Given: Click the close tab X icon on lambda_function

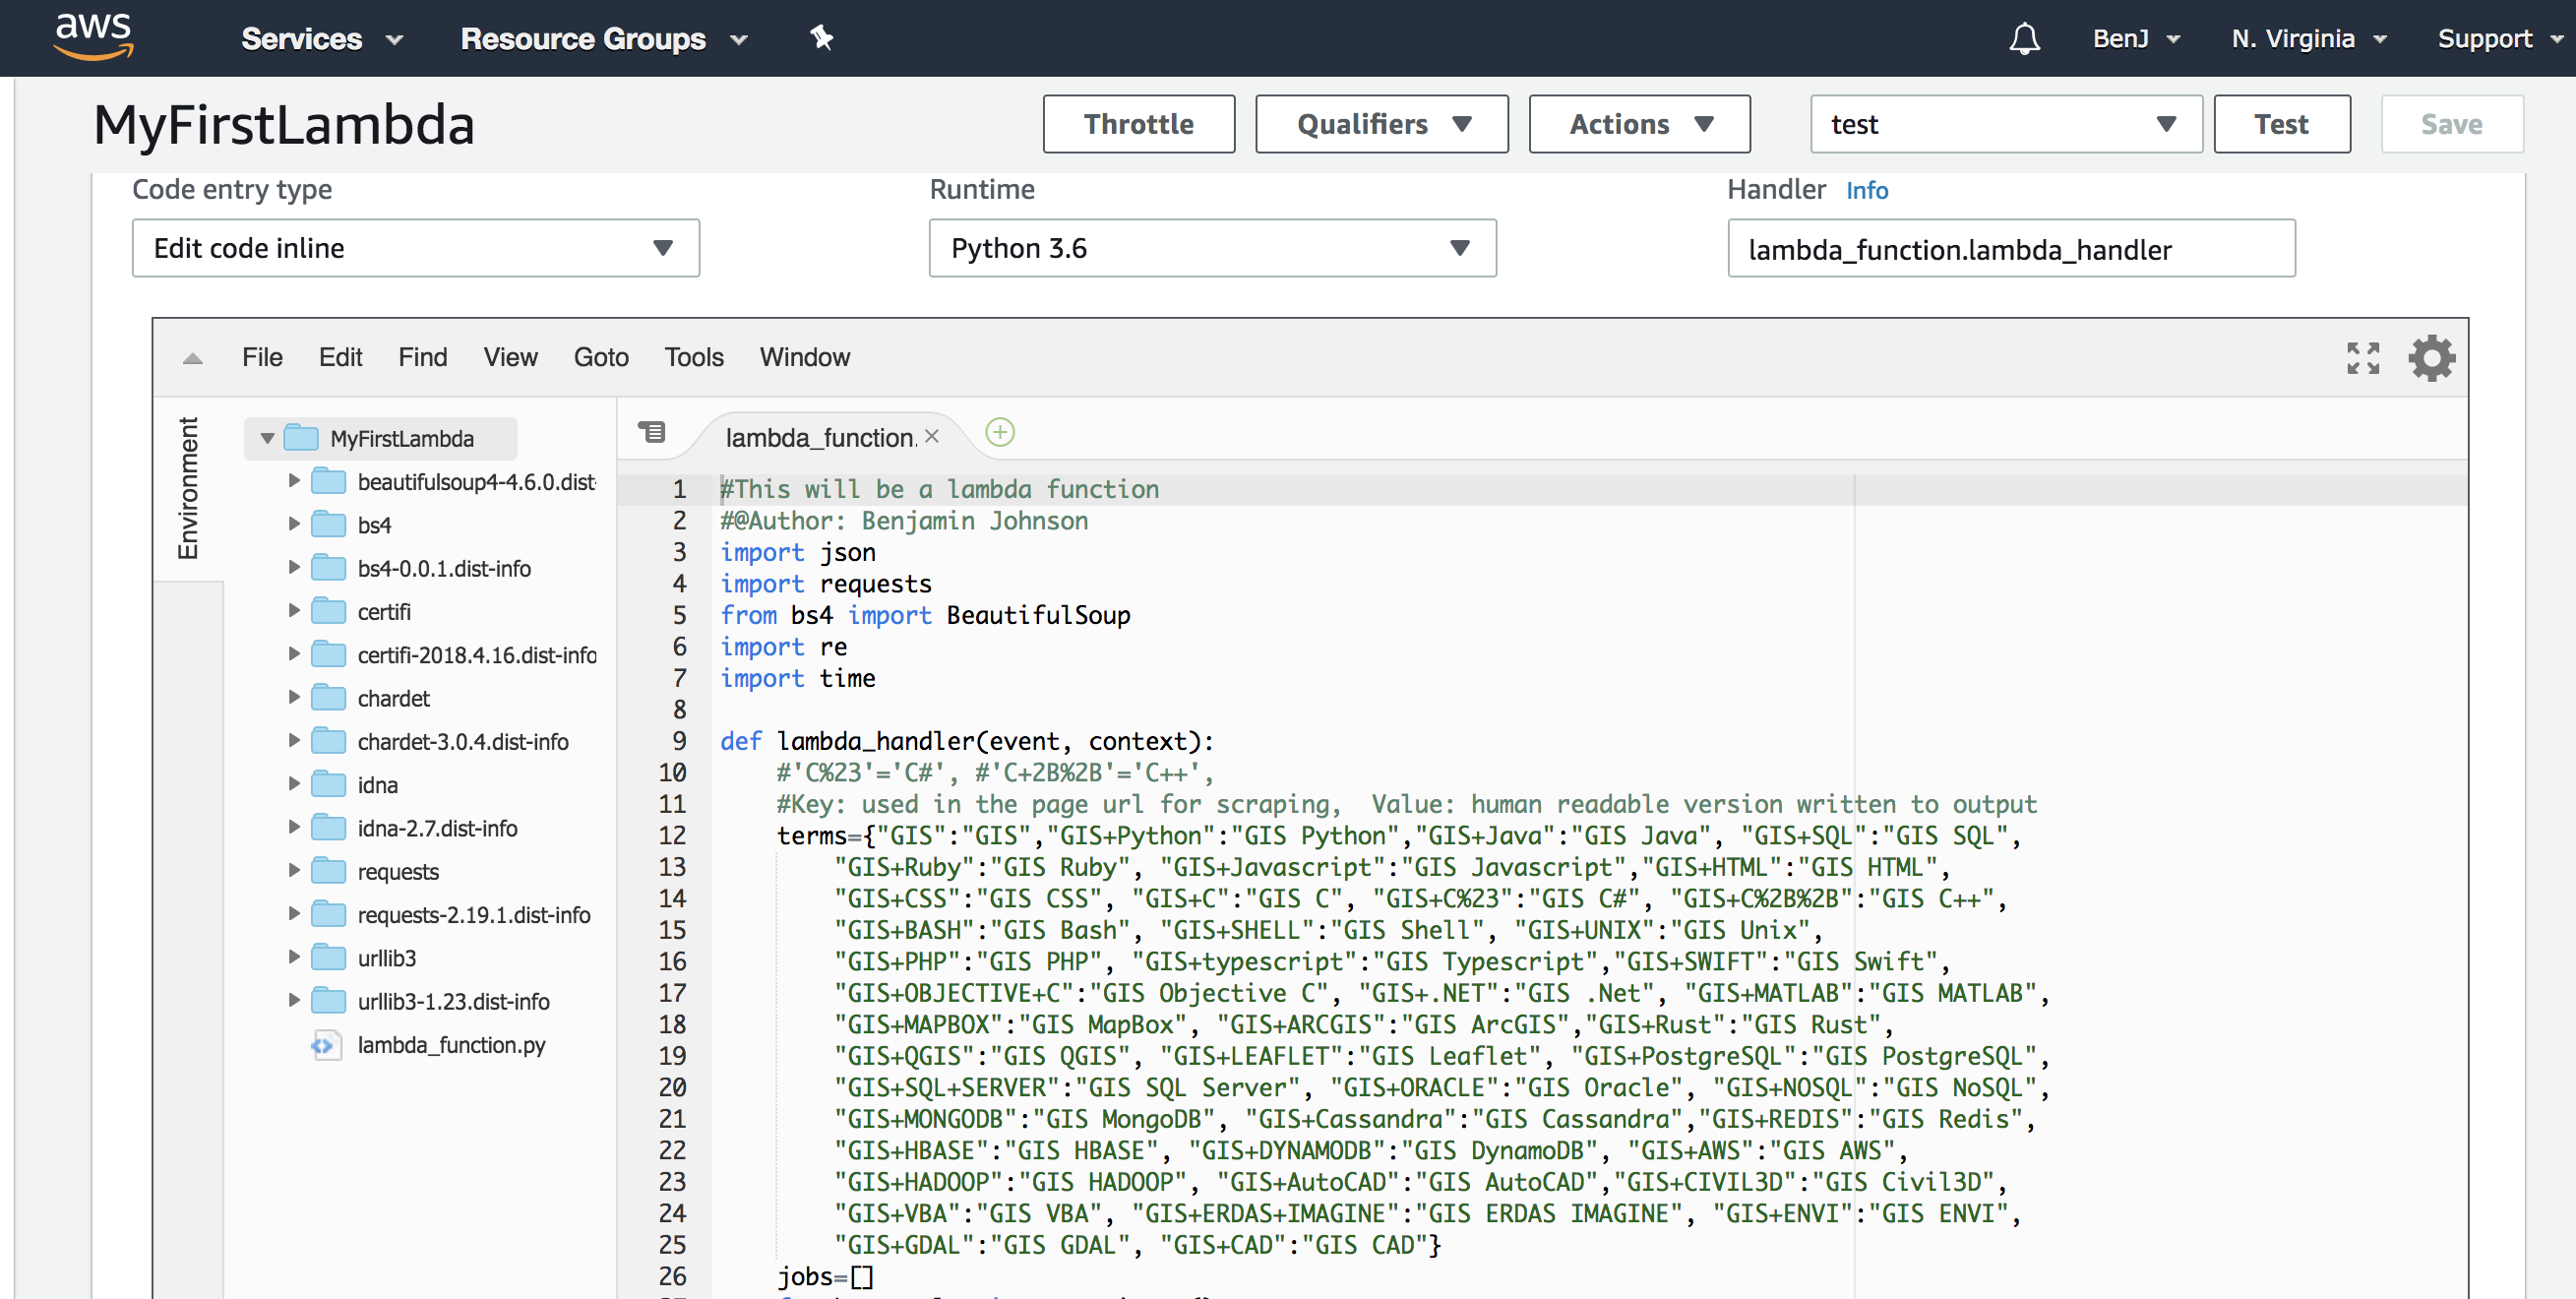Looking at the screenshot, I should (931, 437).
